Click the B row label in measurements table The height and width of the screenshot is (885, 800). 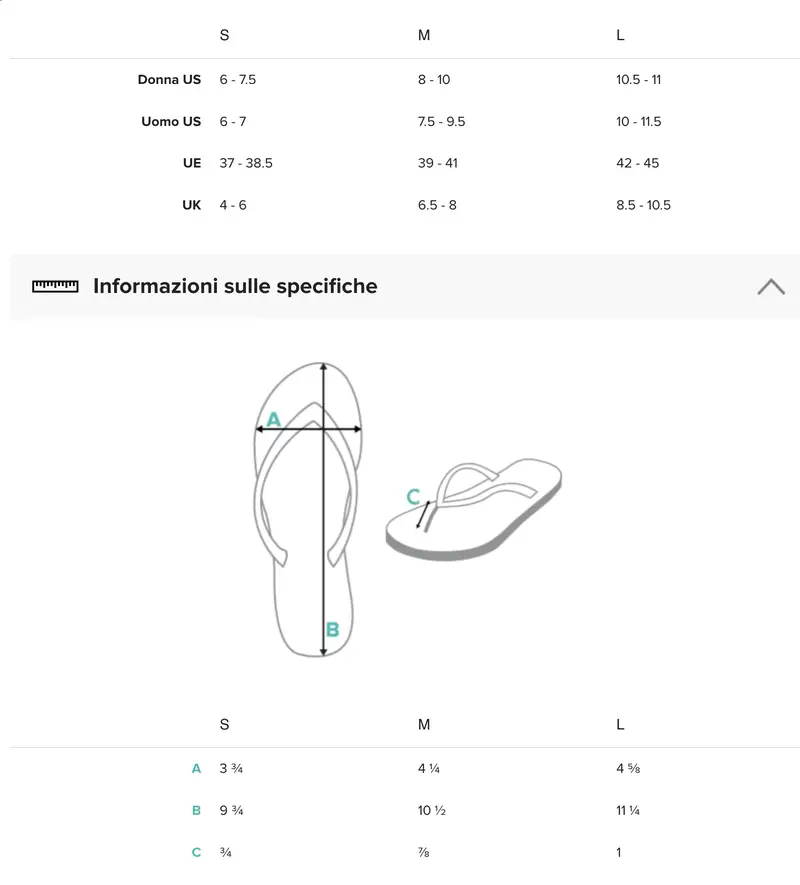pyautogui.click(x=196, y=811)
